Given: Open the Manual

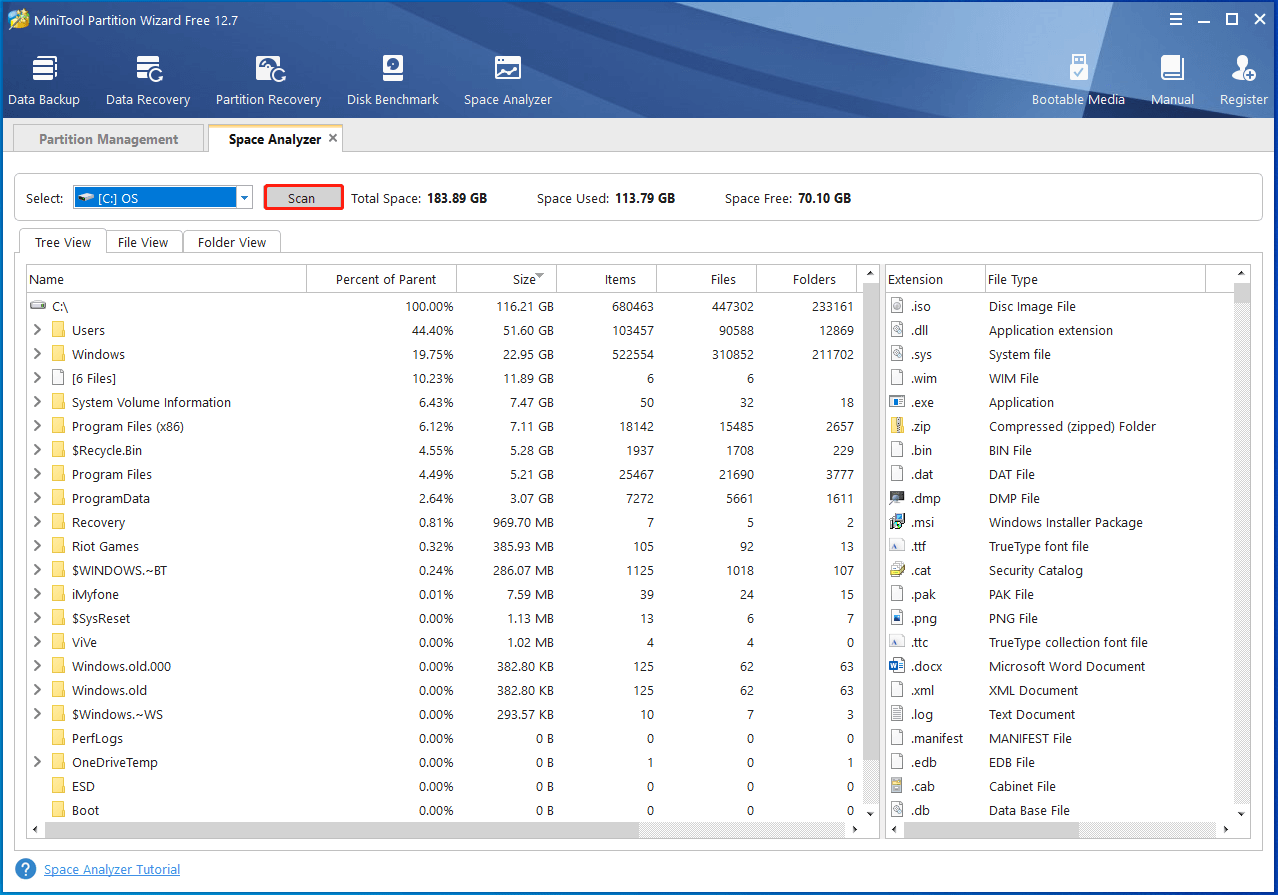Looking at the screenshot, I should [x=1172, y=80].
